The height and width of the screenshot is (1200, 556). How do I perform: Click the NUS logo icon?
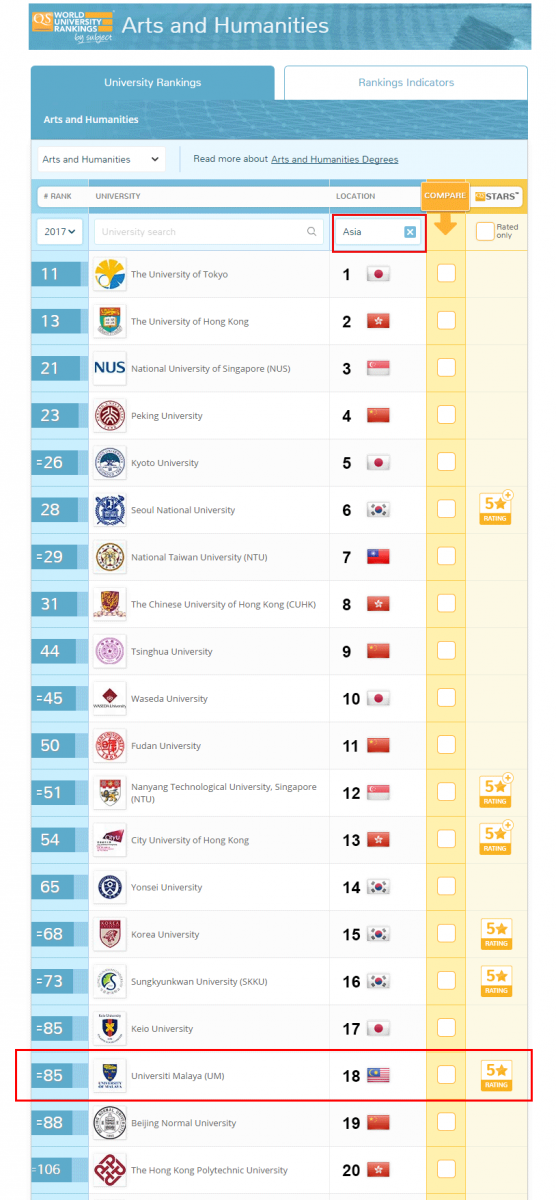click(x=109, y=368)
